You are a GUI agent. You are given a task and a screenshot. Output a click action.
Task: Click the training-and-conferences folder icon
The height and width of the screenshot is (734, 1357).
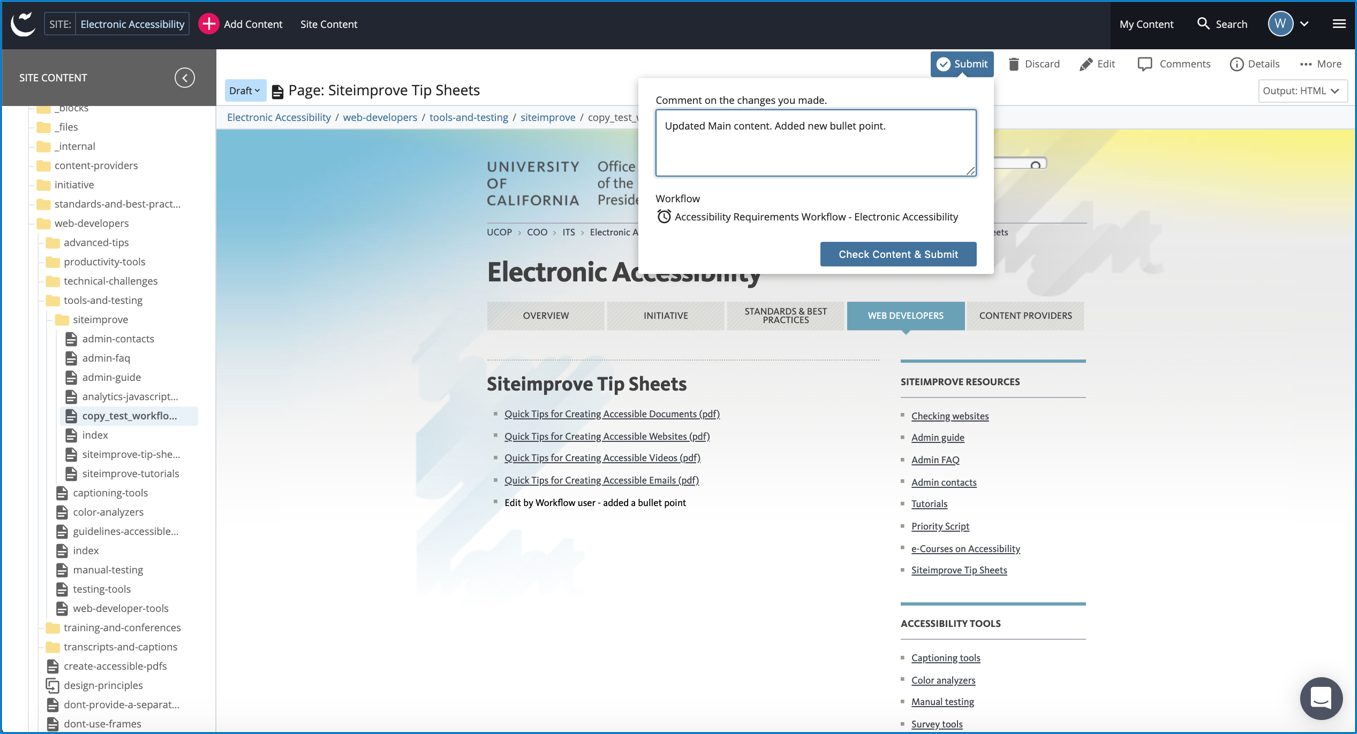[53, 628]
